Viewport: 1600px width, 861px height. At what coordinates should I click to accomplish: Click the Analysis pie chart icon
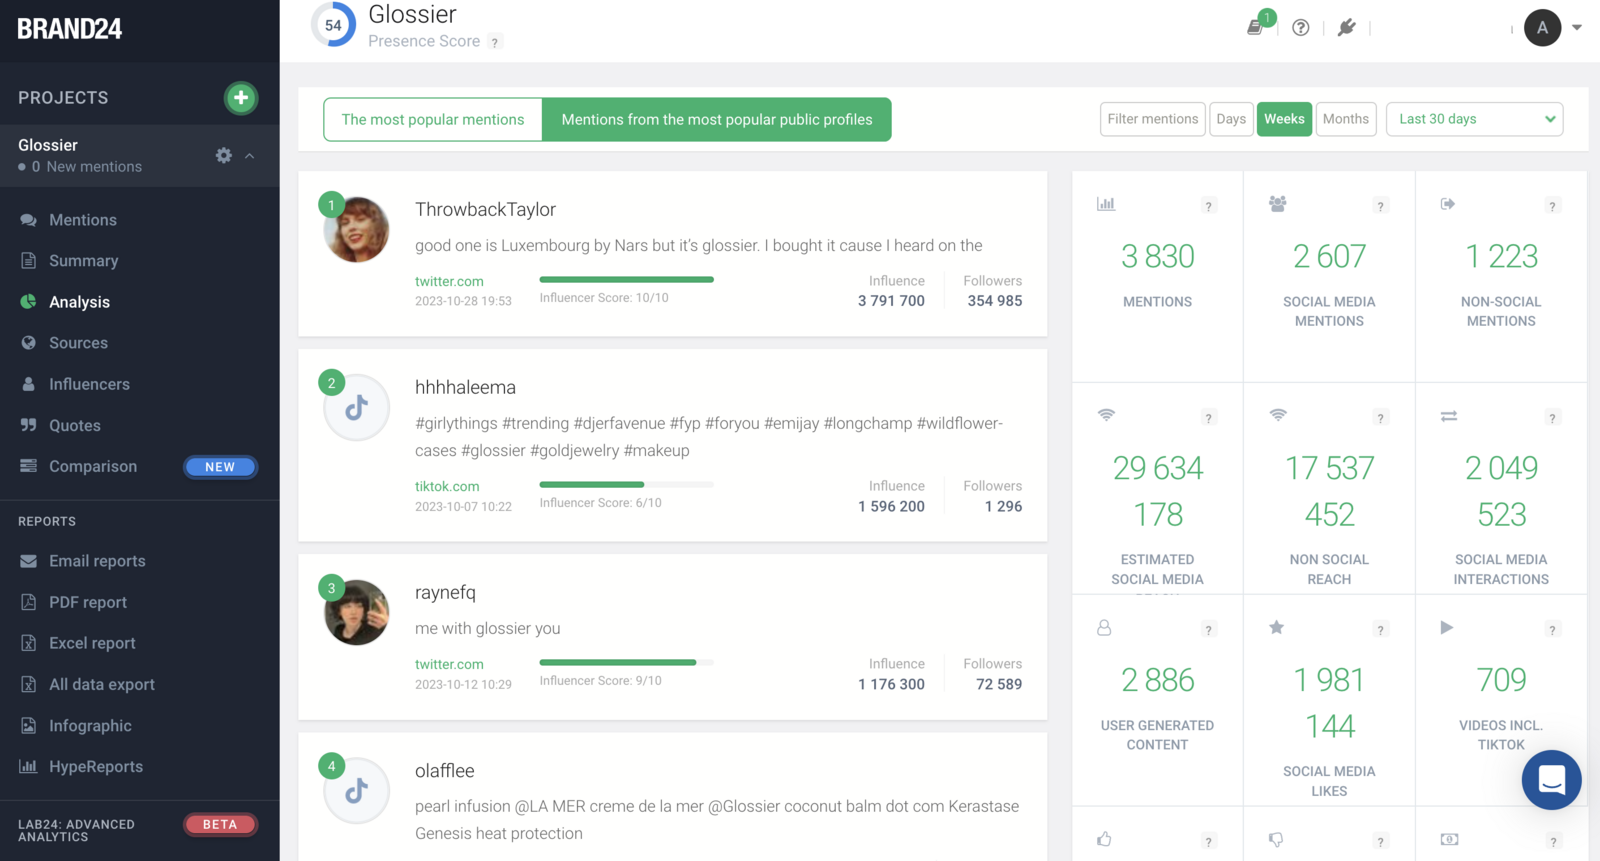[28, 302]
